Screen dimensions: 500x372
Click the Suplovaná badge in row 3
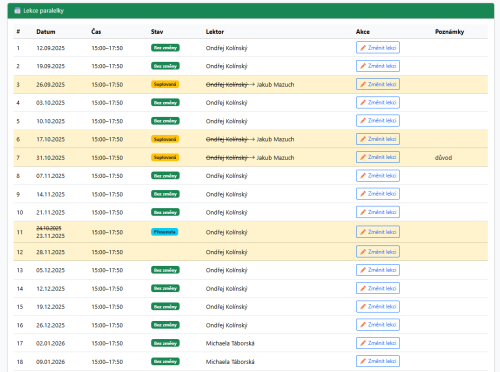165,84
